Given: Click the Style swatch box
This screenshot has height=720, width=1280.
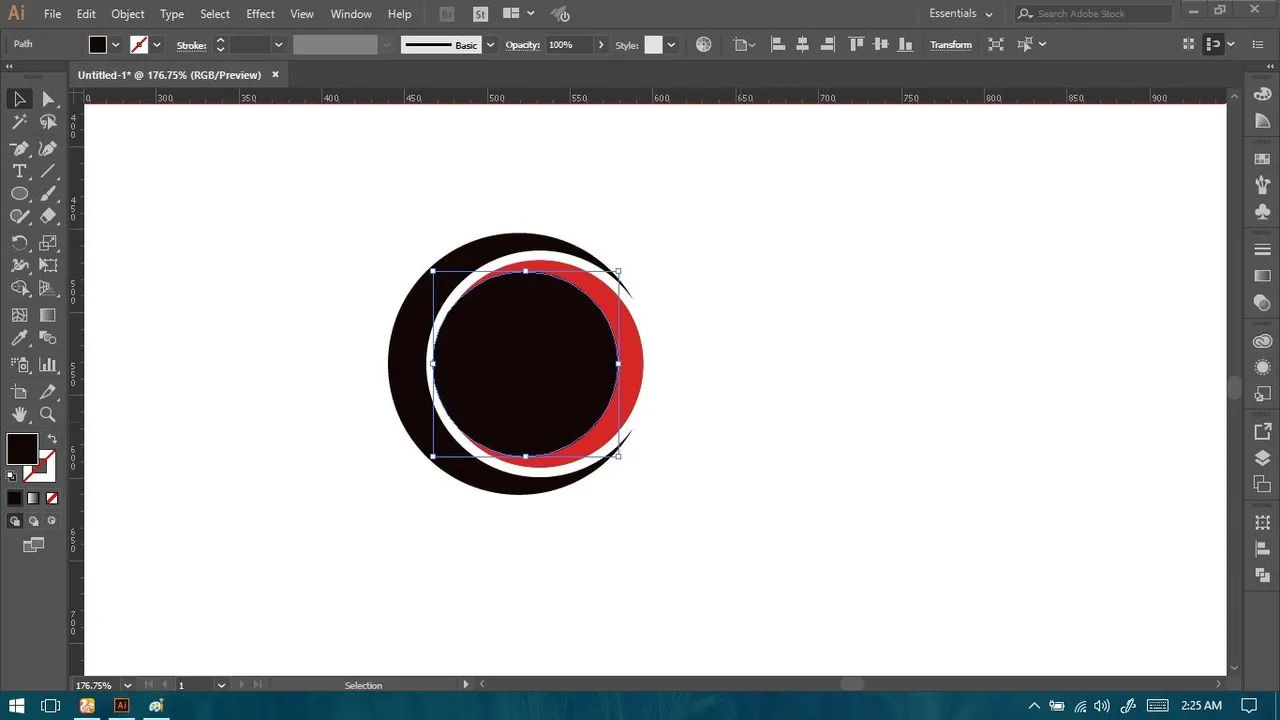Looking at the screenshot, I should tap(653, 45).
